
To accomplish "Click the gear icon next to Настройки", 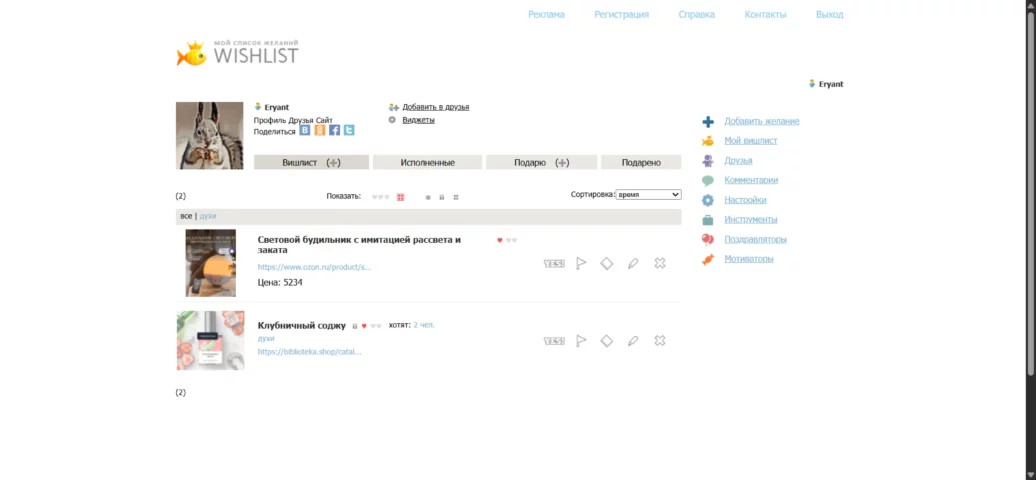I will pyautogui.click(x=708, y=200).
